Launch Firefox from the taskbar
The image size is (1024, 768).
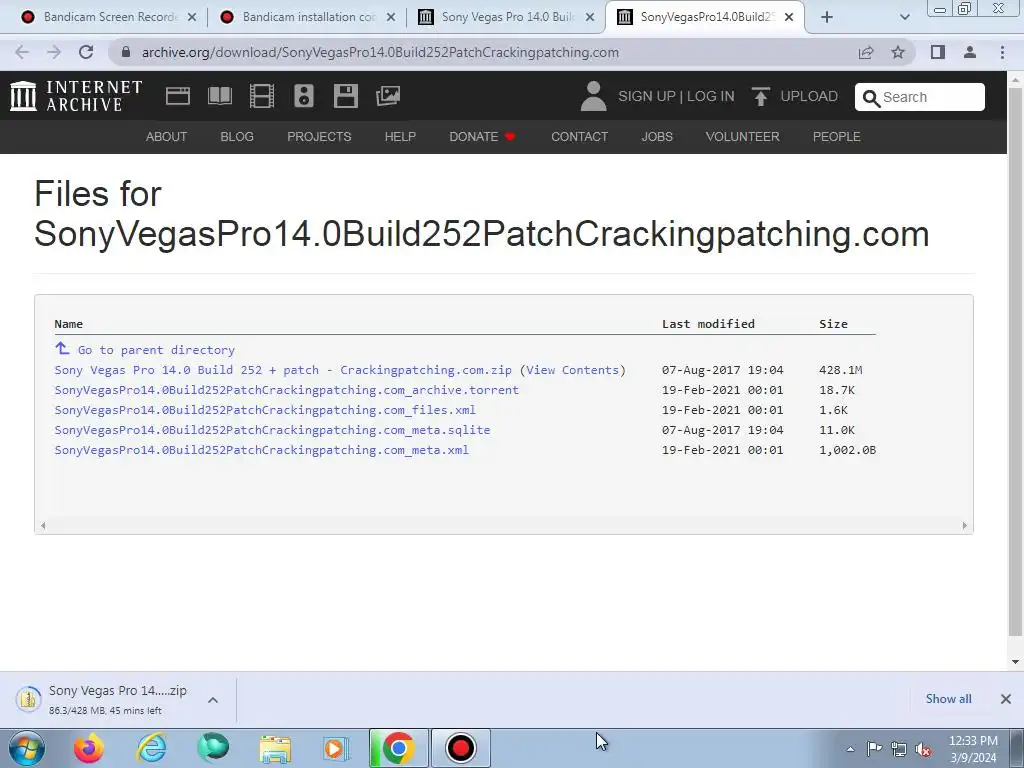click(x=89, y=748)
